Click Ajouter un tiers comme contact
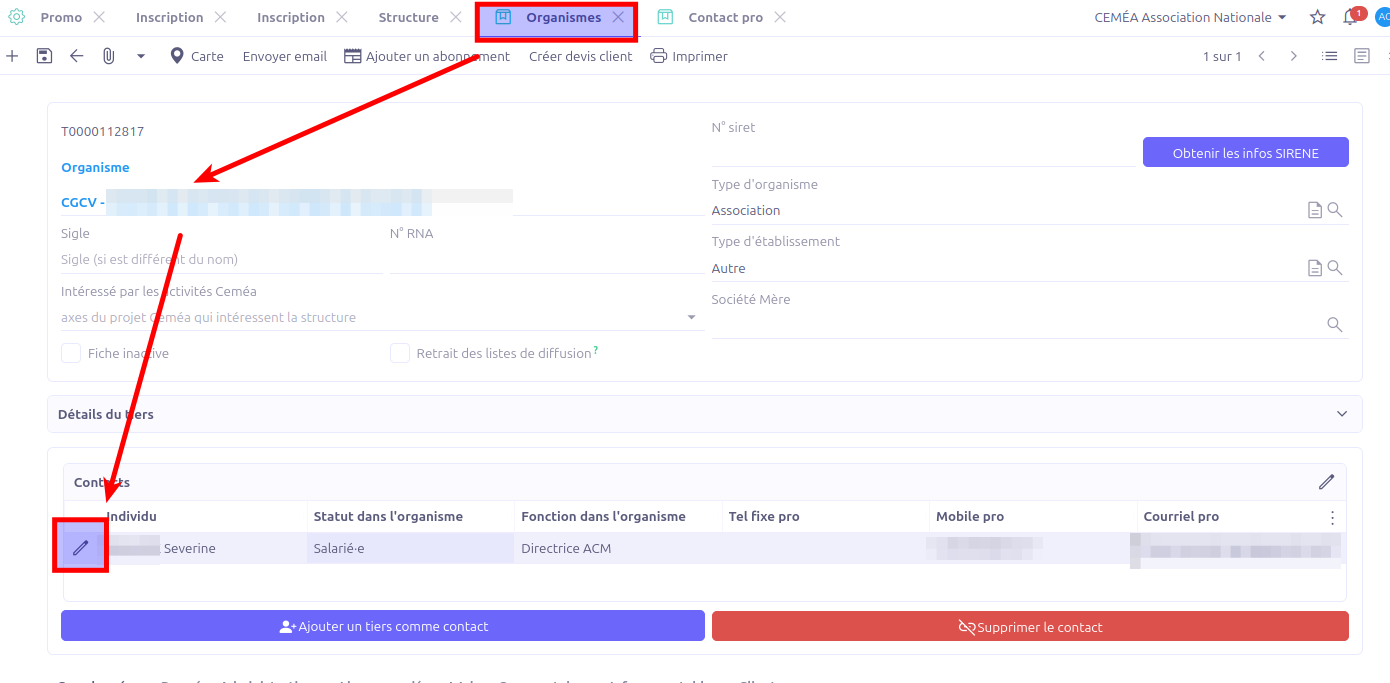 pos(383,626)
